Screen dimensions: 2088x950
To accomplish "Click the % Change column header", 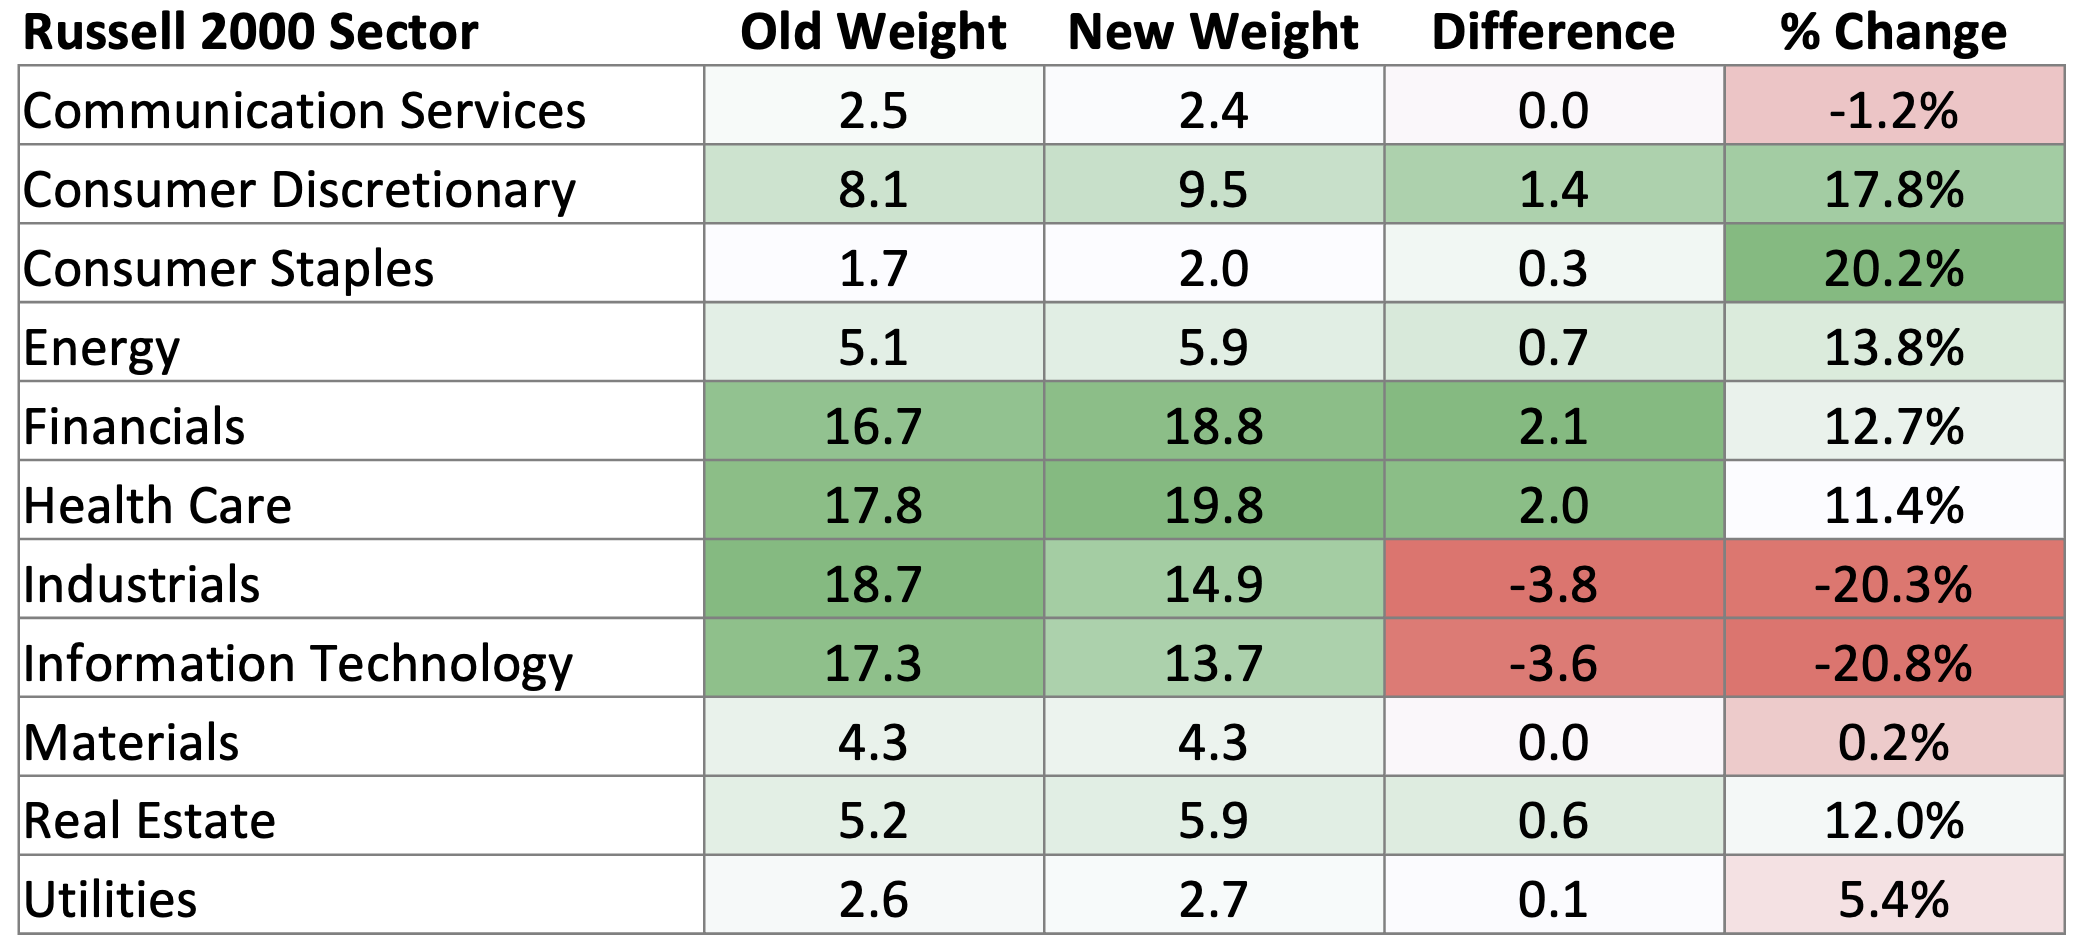I will pos(1893,32).
